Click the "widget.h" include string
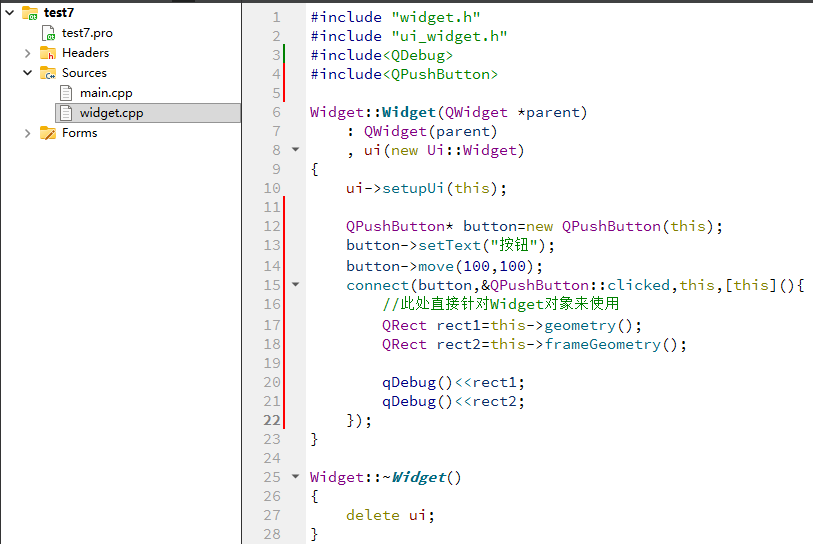The height and width of the screenshot is (544, 813). [436, 17]
